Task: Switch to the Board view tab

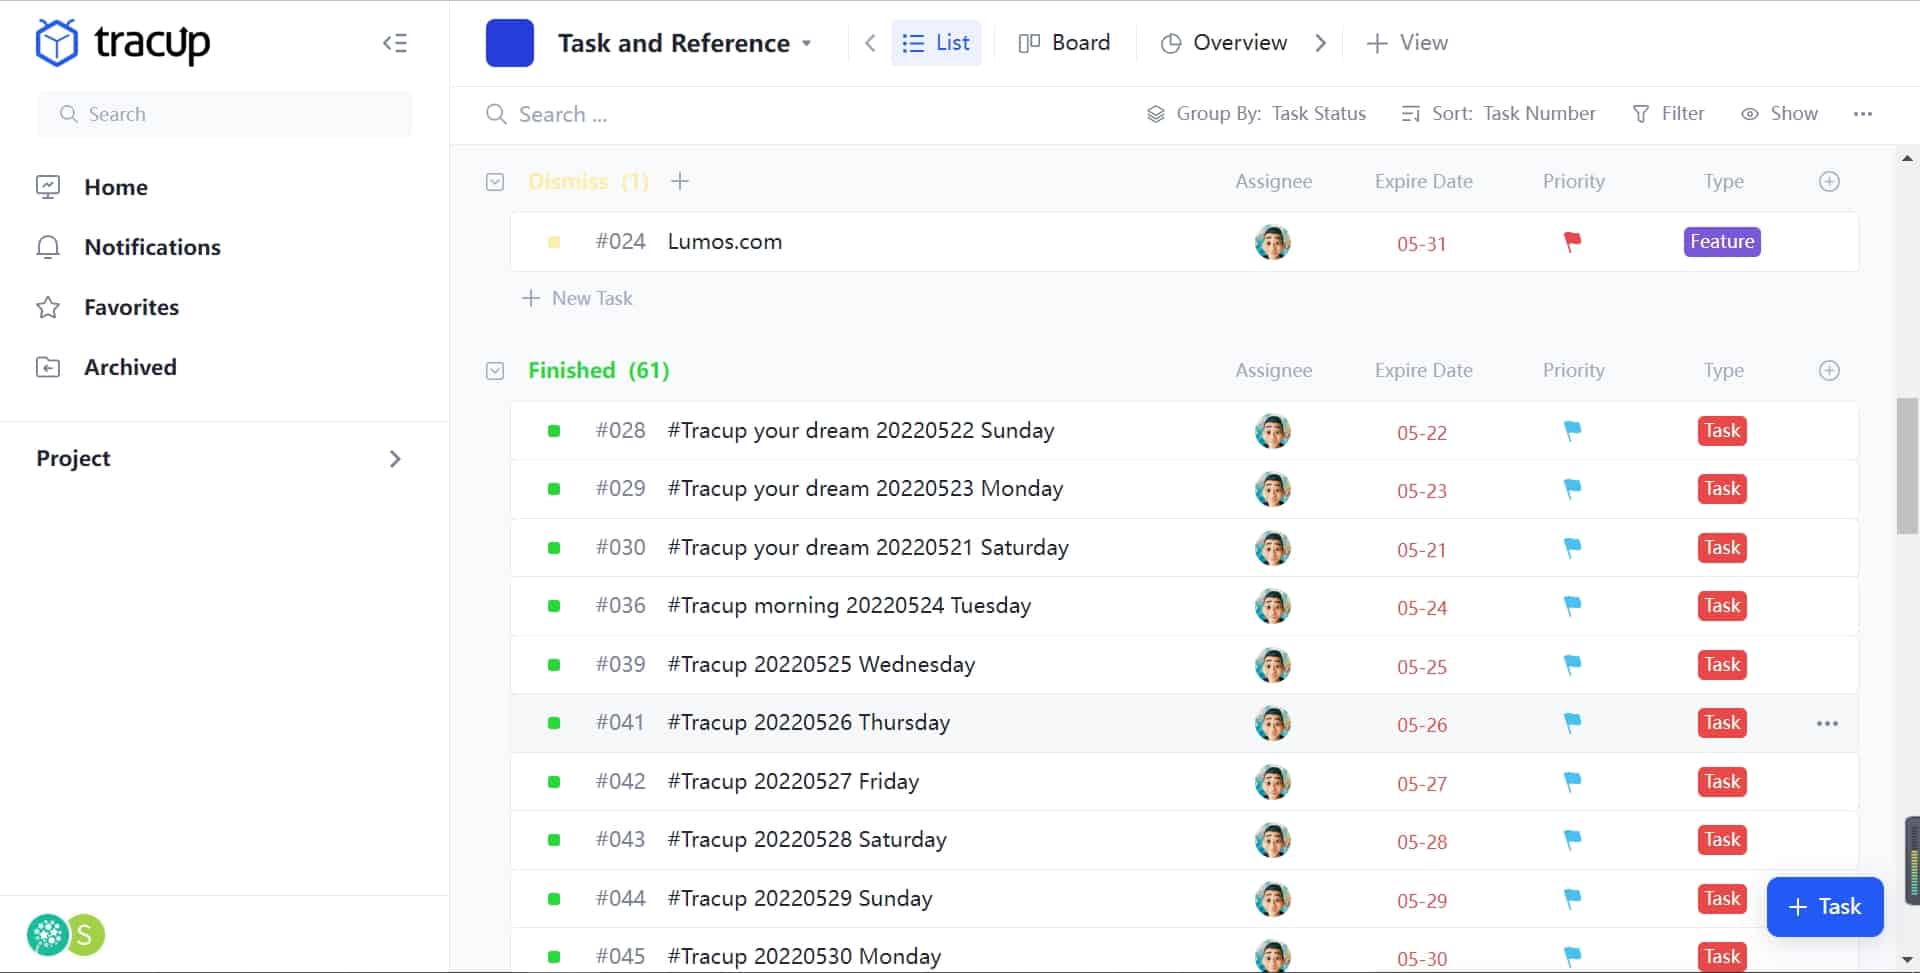Action: pyautogui.click(x=1064, y=43)
